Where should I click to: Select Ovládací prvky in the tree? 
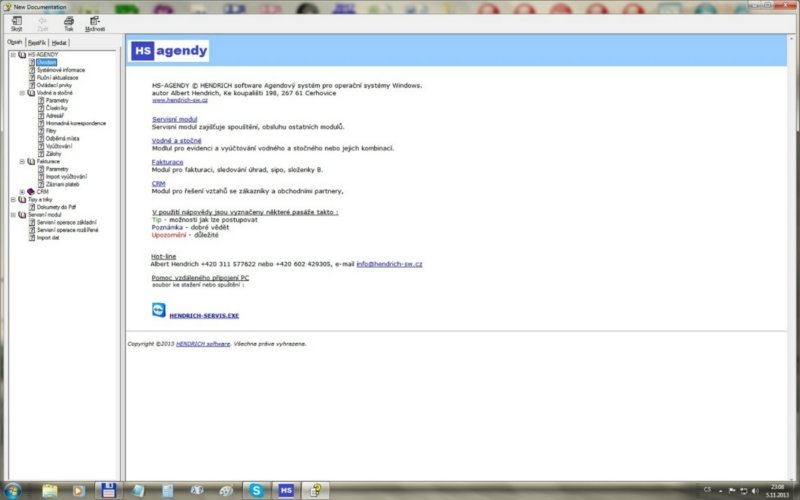[x=54, y=85]
